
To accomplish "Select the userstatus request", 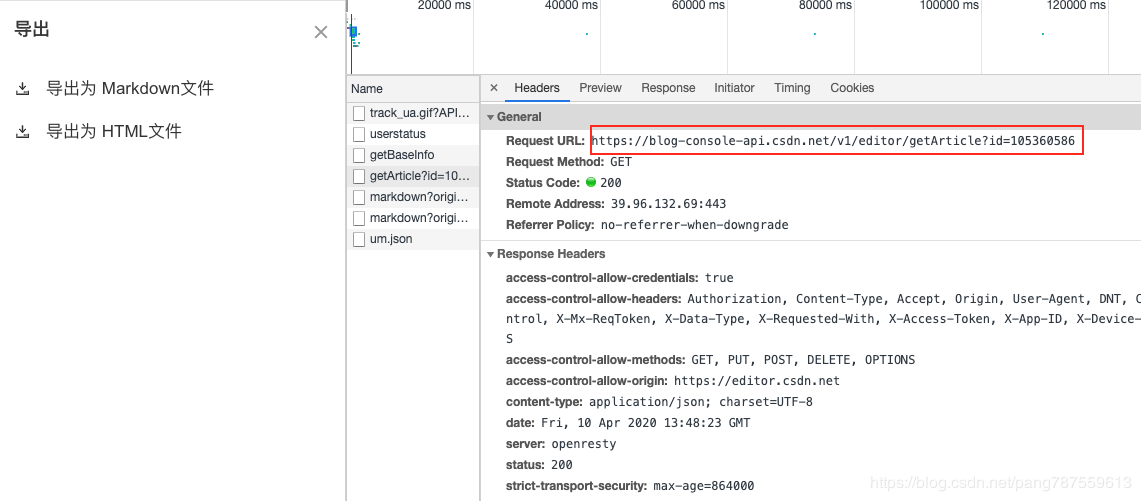I will [413, 134].
